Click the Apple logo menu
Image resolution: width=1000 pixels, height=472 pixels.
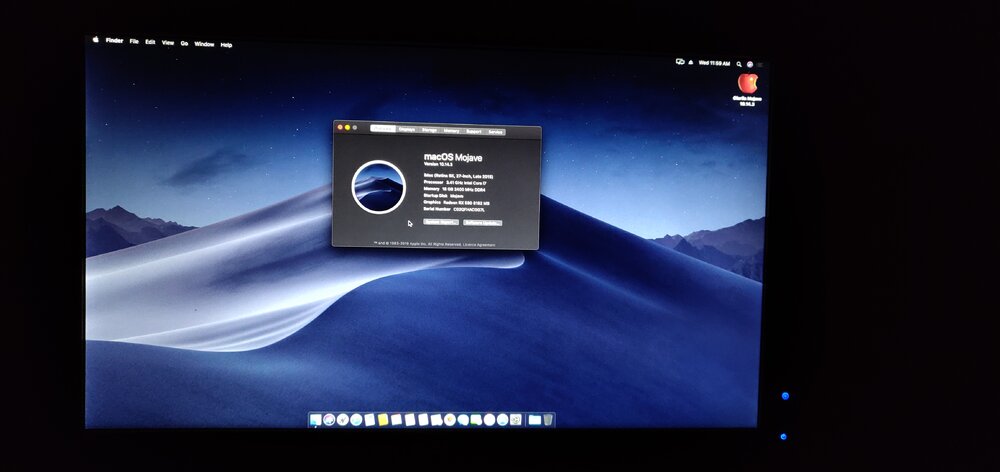tap(96, 41)
